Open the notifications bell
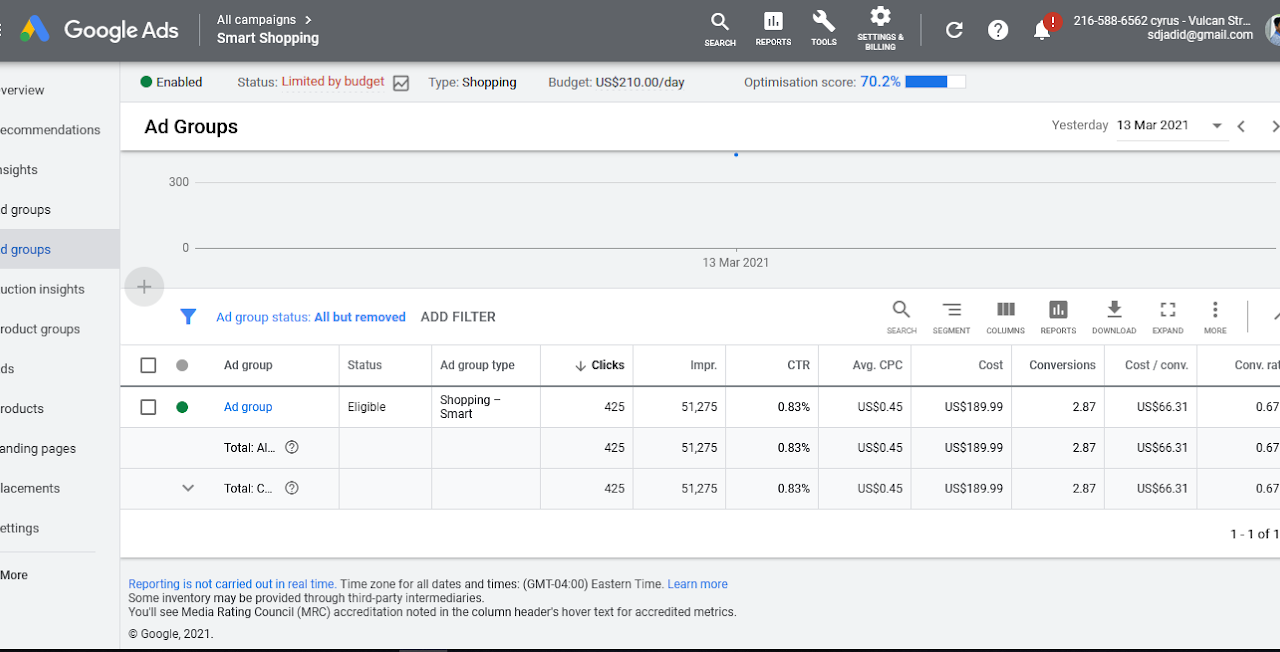1280x652 pixels. coord(1042,30)
